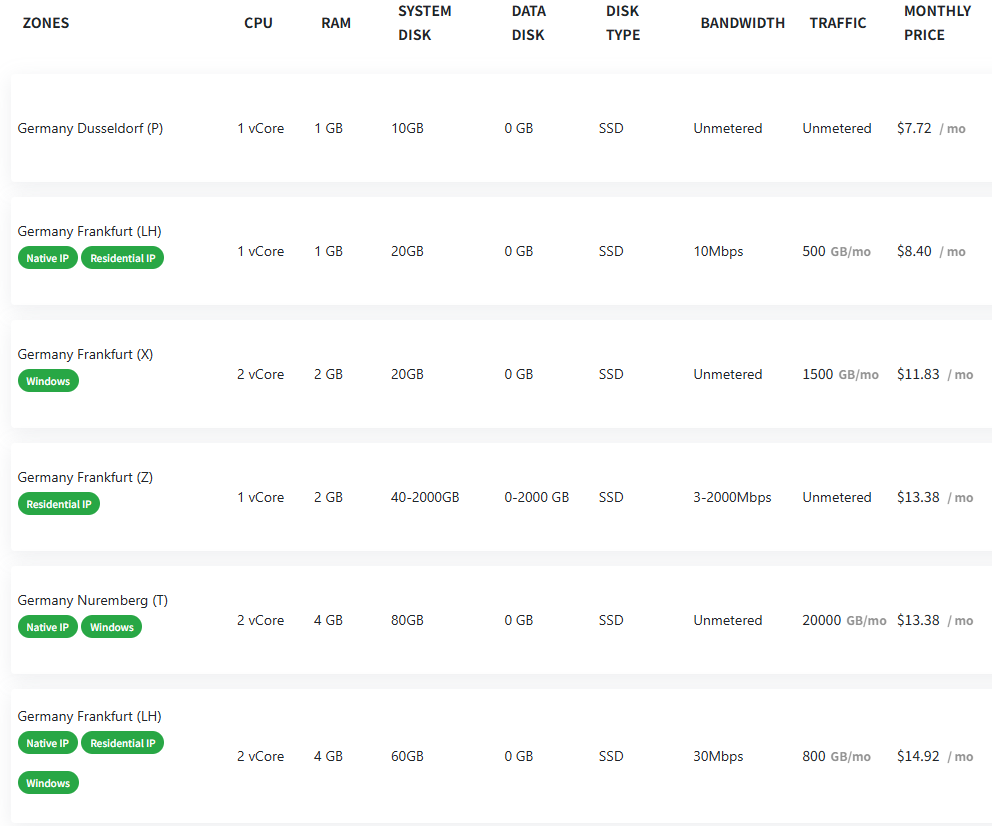Click Windows tag on $14.92 Frankfurt plan
Image resolution: width=992 pixels, height=826 pixels.
tap(48, 783)
